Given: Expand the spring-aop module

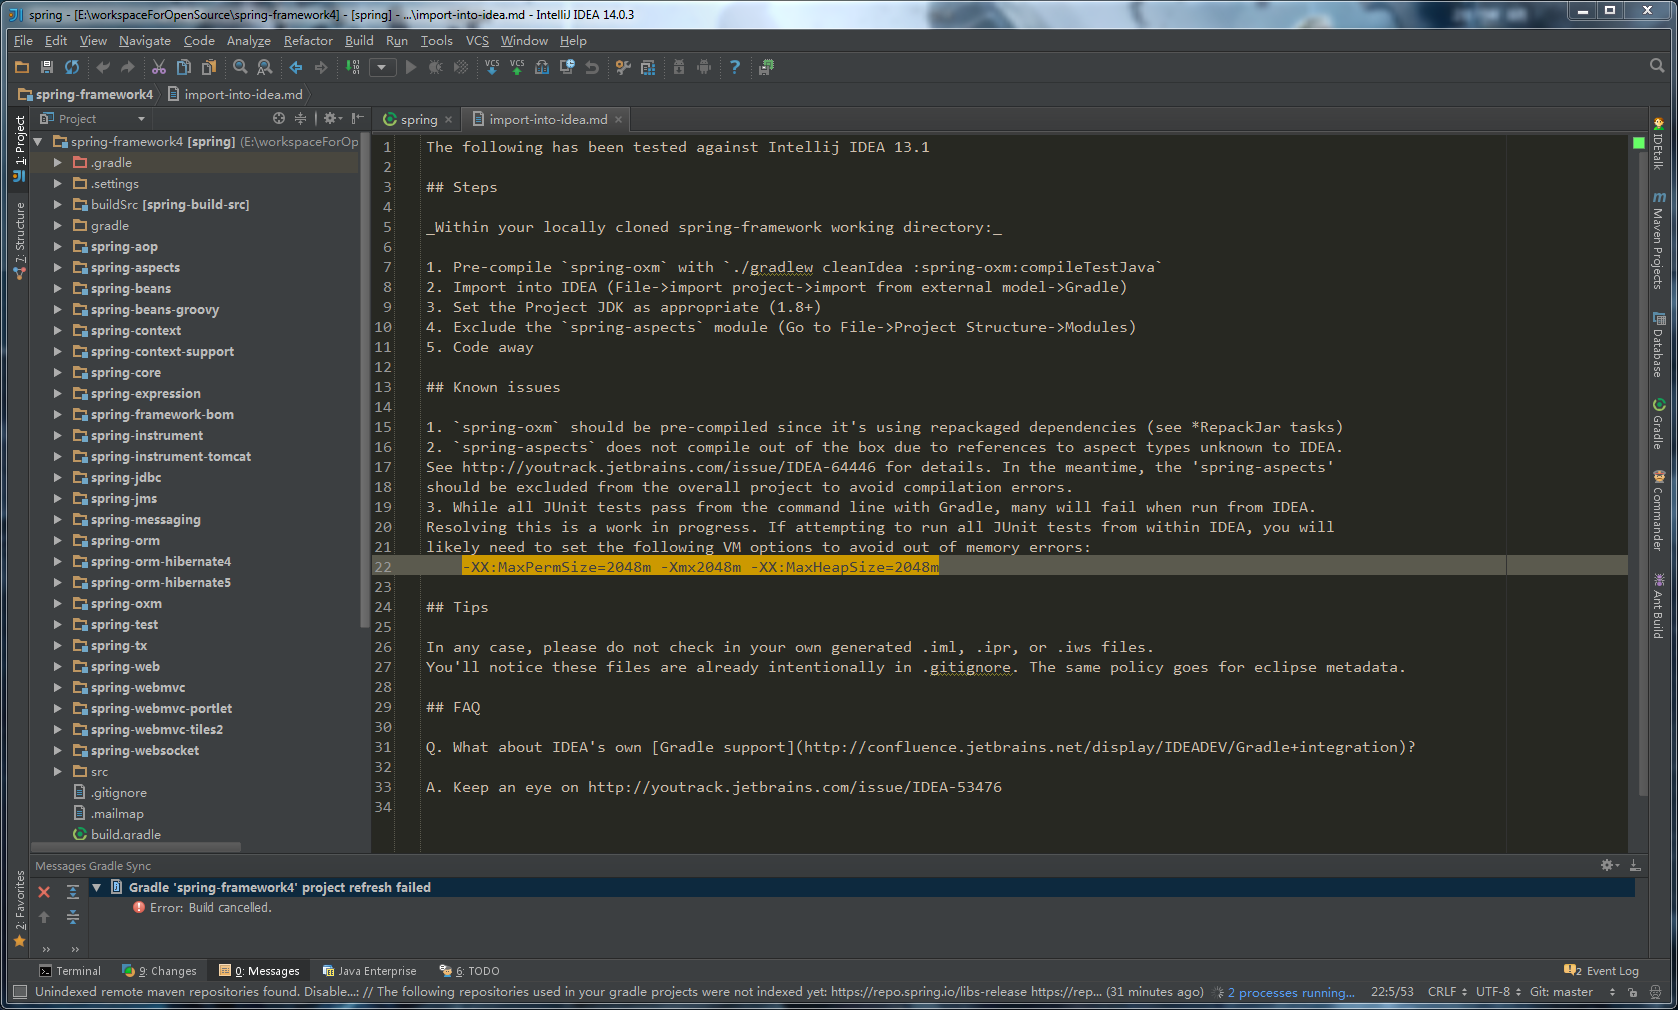Looking at the screenshot, I should coord(58,247).
